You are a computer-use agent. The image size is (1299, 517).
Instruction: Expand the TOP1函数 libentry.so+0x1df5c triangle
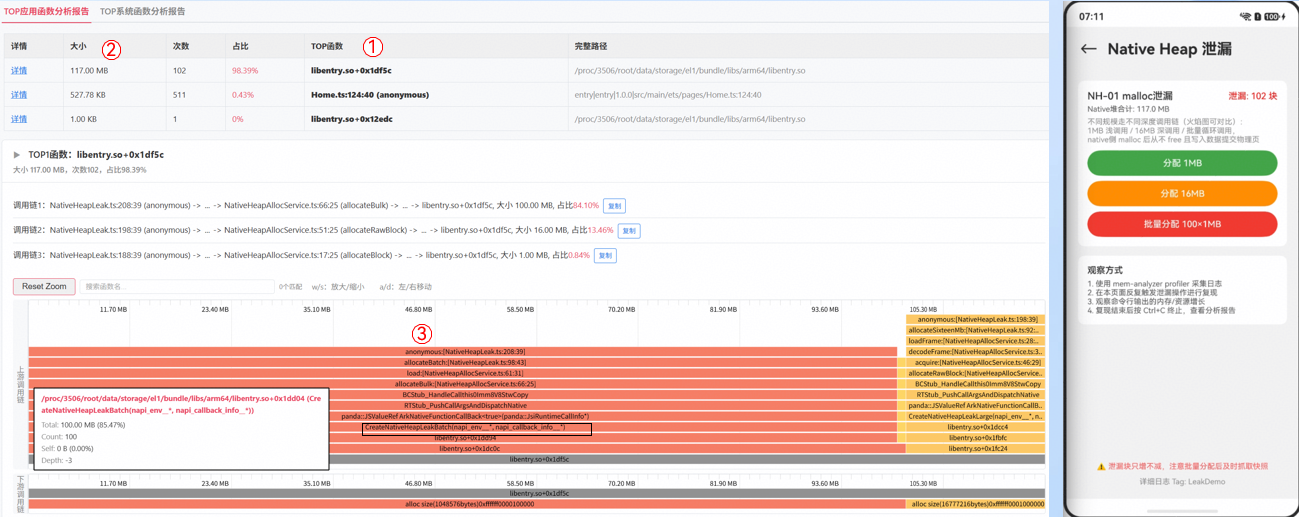coord(16,155)
